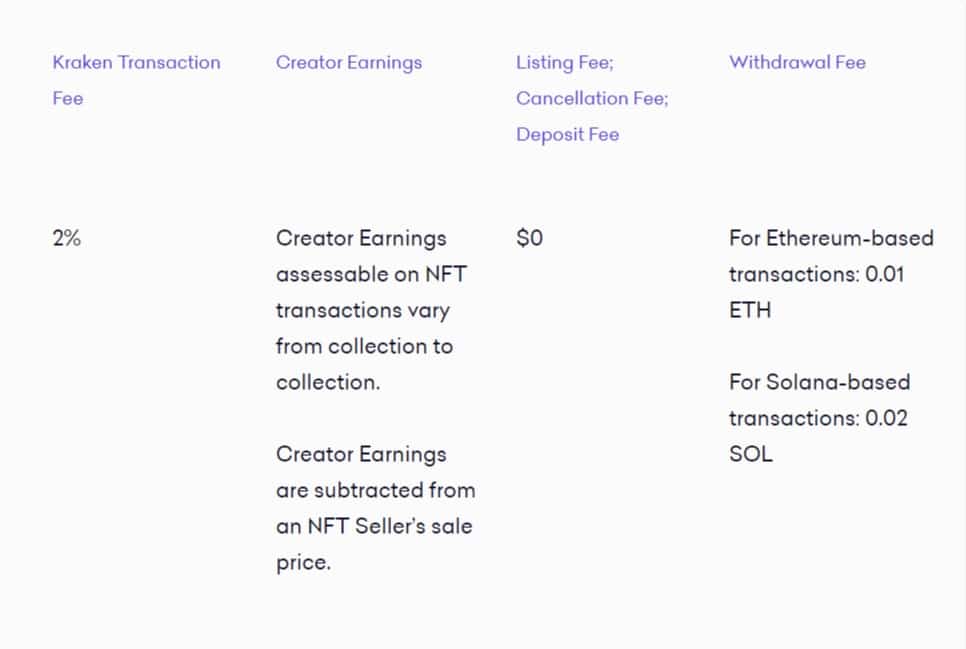Click the Kraken Transaction Fee column header
This screenshot has width=966, height=649.
(136, 63)
